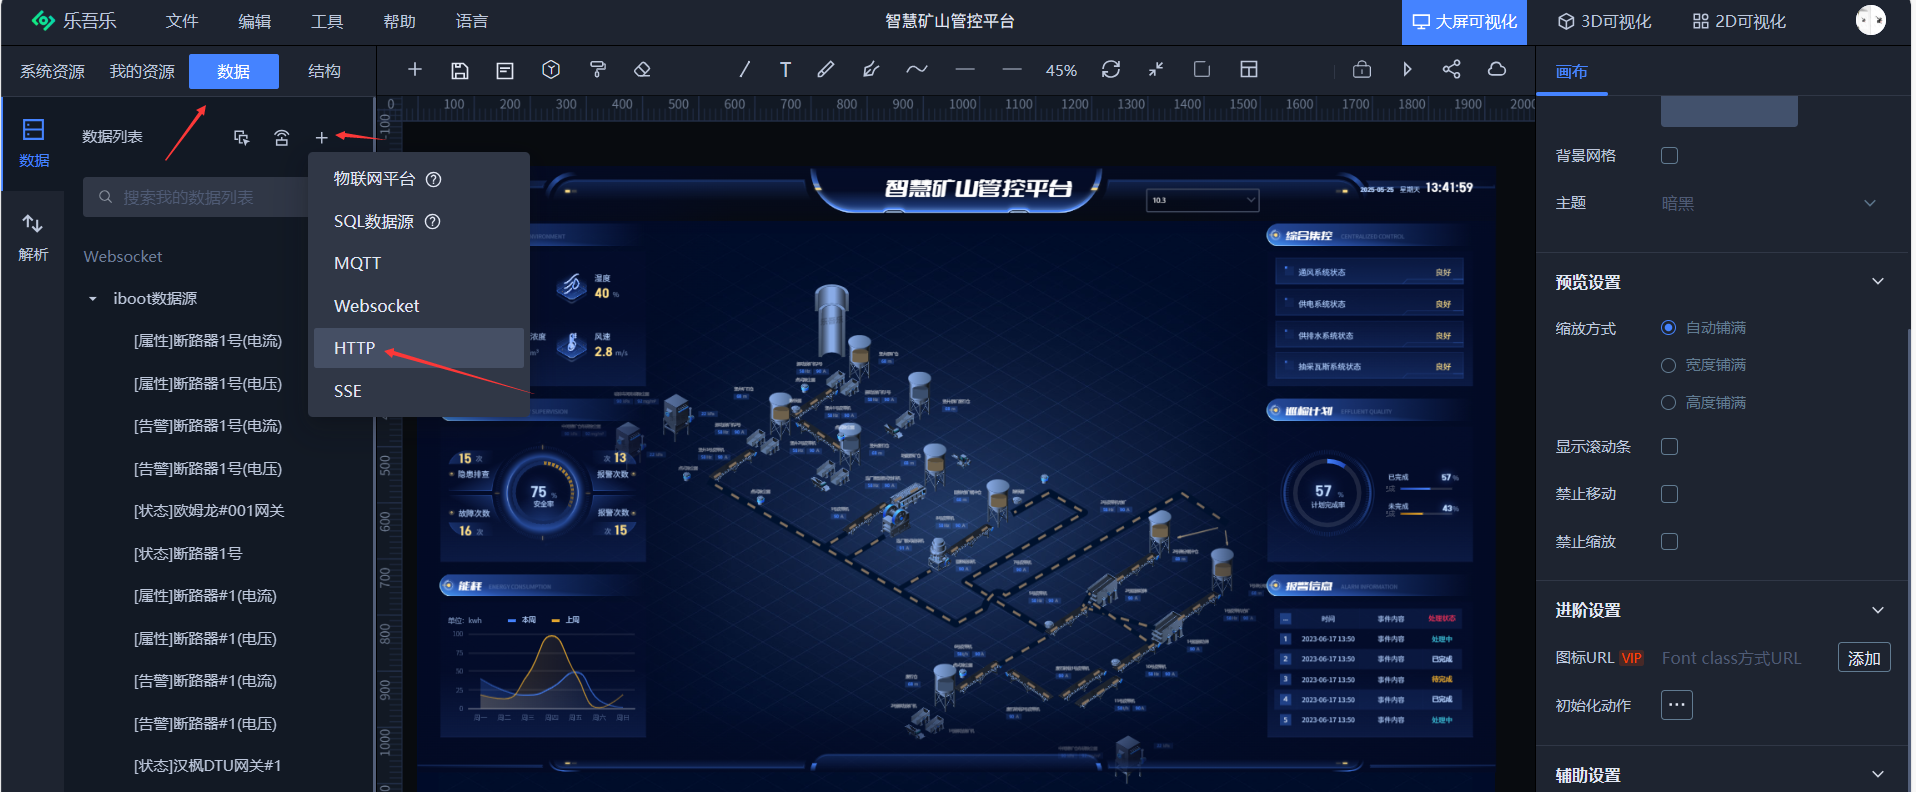
Task: Choose HTTP from the data source menu
Action: point(355,348)
